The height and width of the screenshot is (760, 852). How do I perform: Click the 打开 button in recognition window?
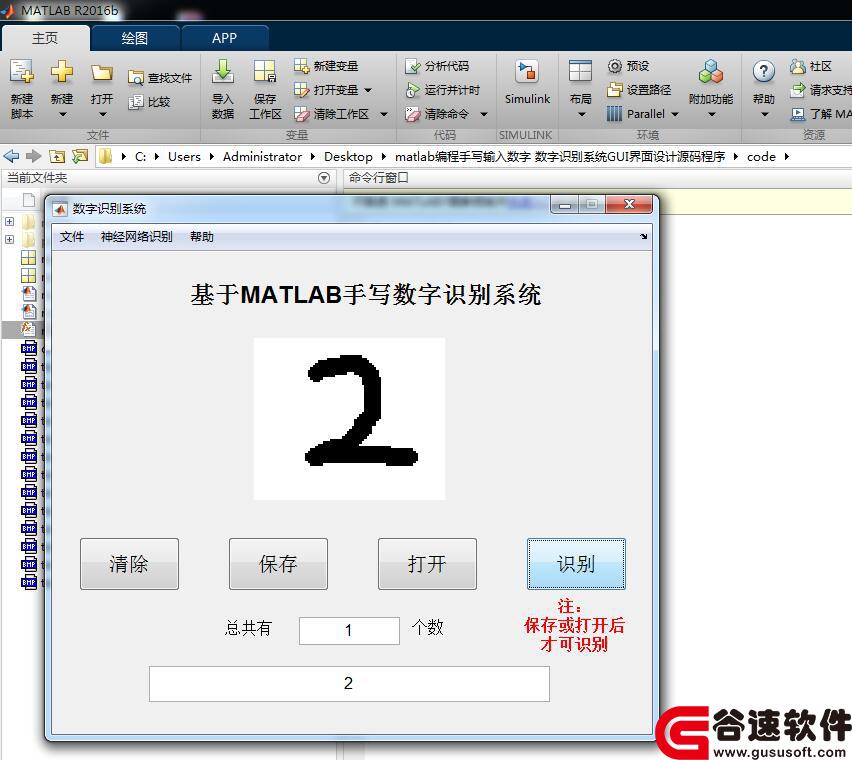(x=427, y=564)
